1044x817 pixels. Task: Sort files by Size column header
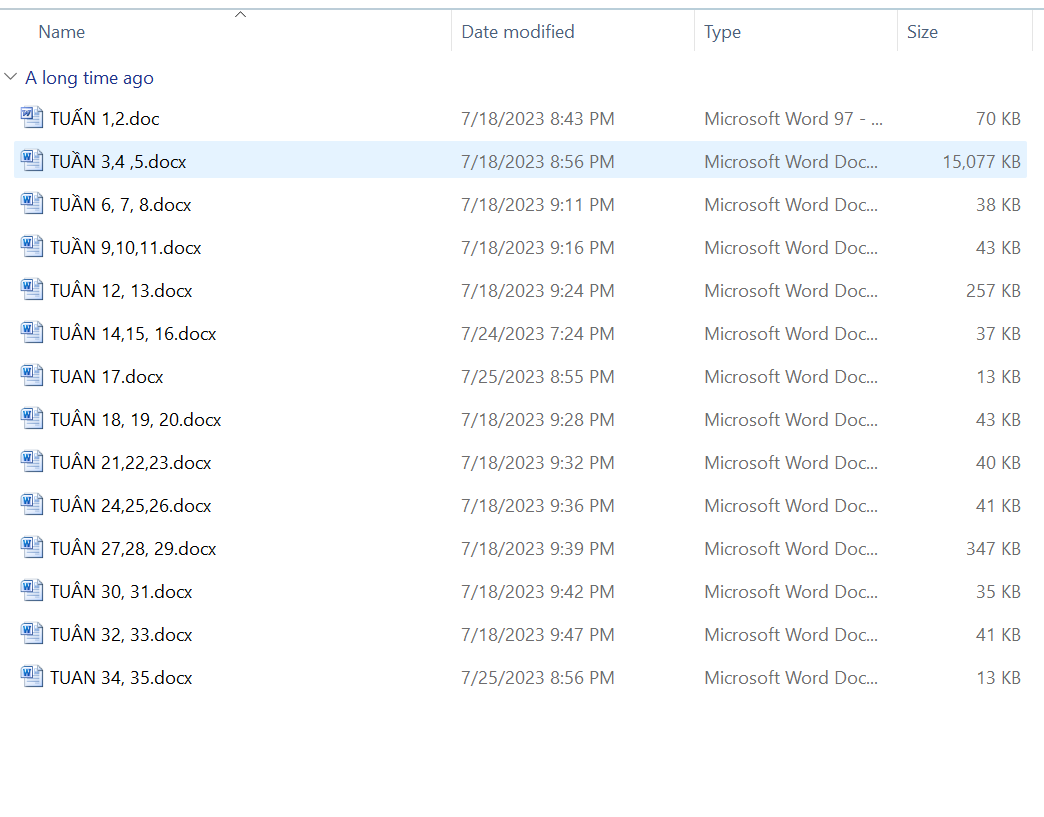tap(922, 32)
